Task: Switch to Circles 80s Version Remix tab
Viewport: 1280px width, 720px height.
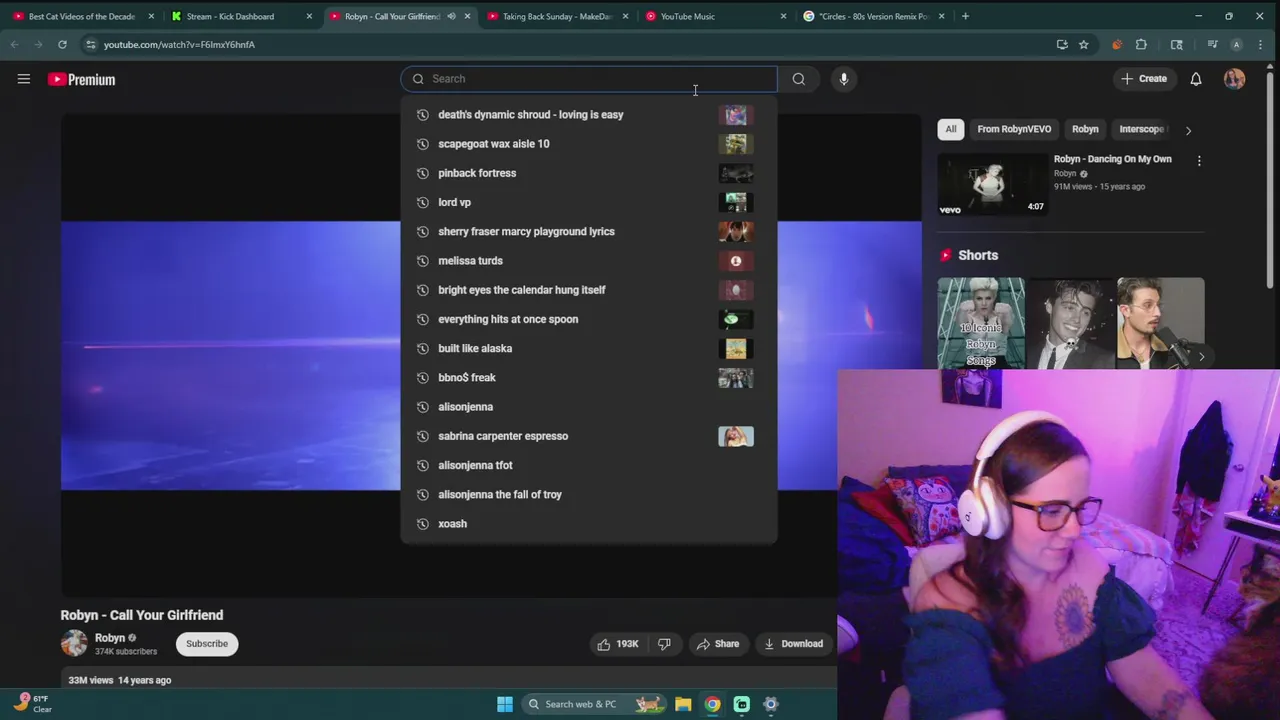Action: pyautogui.click(x=874, y=16)
